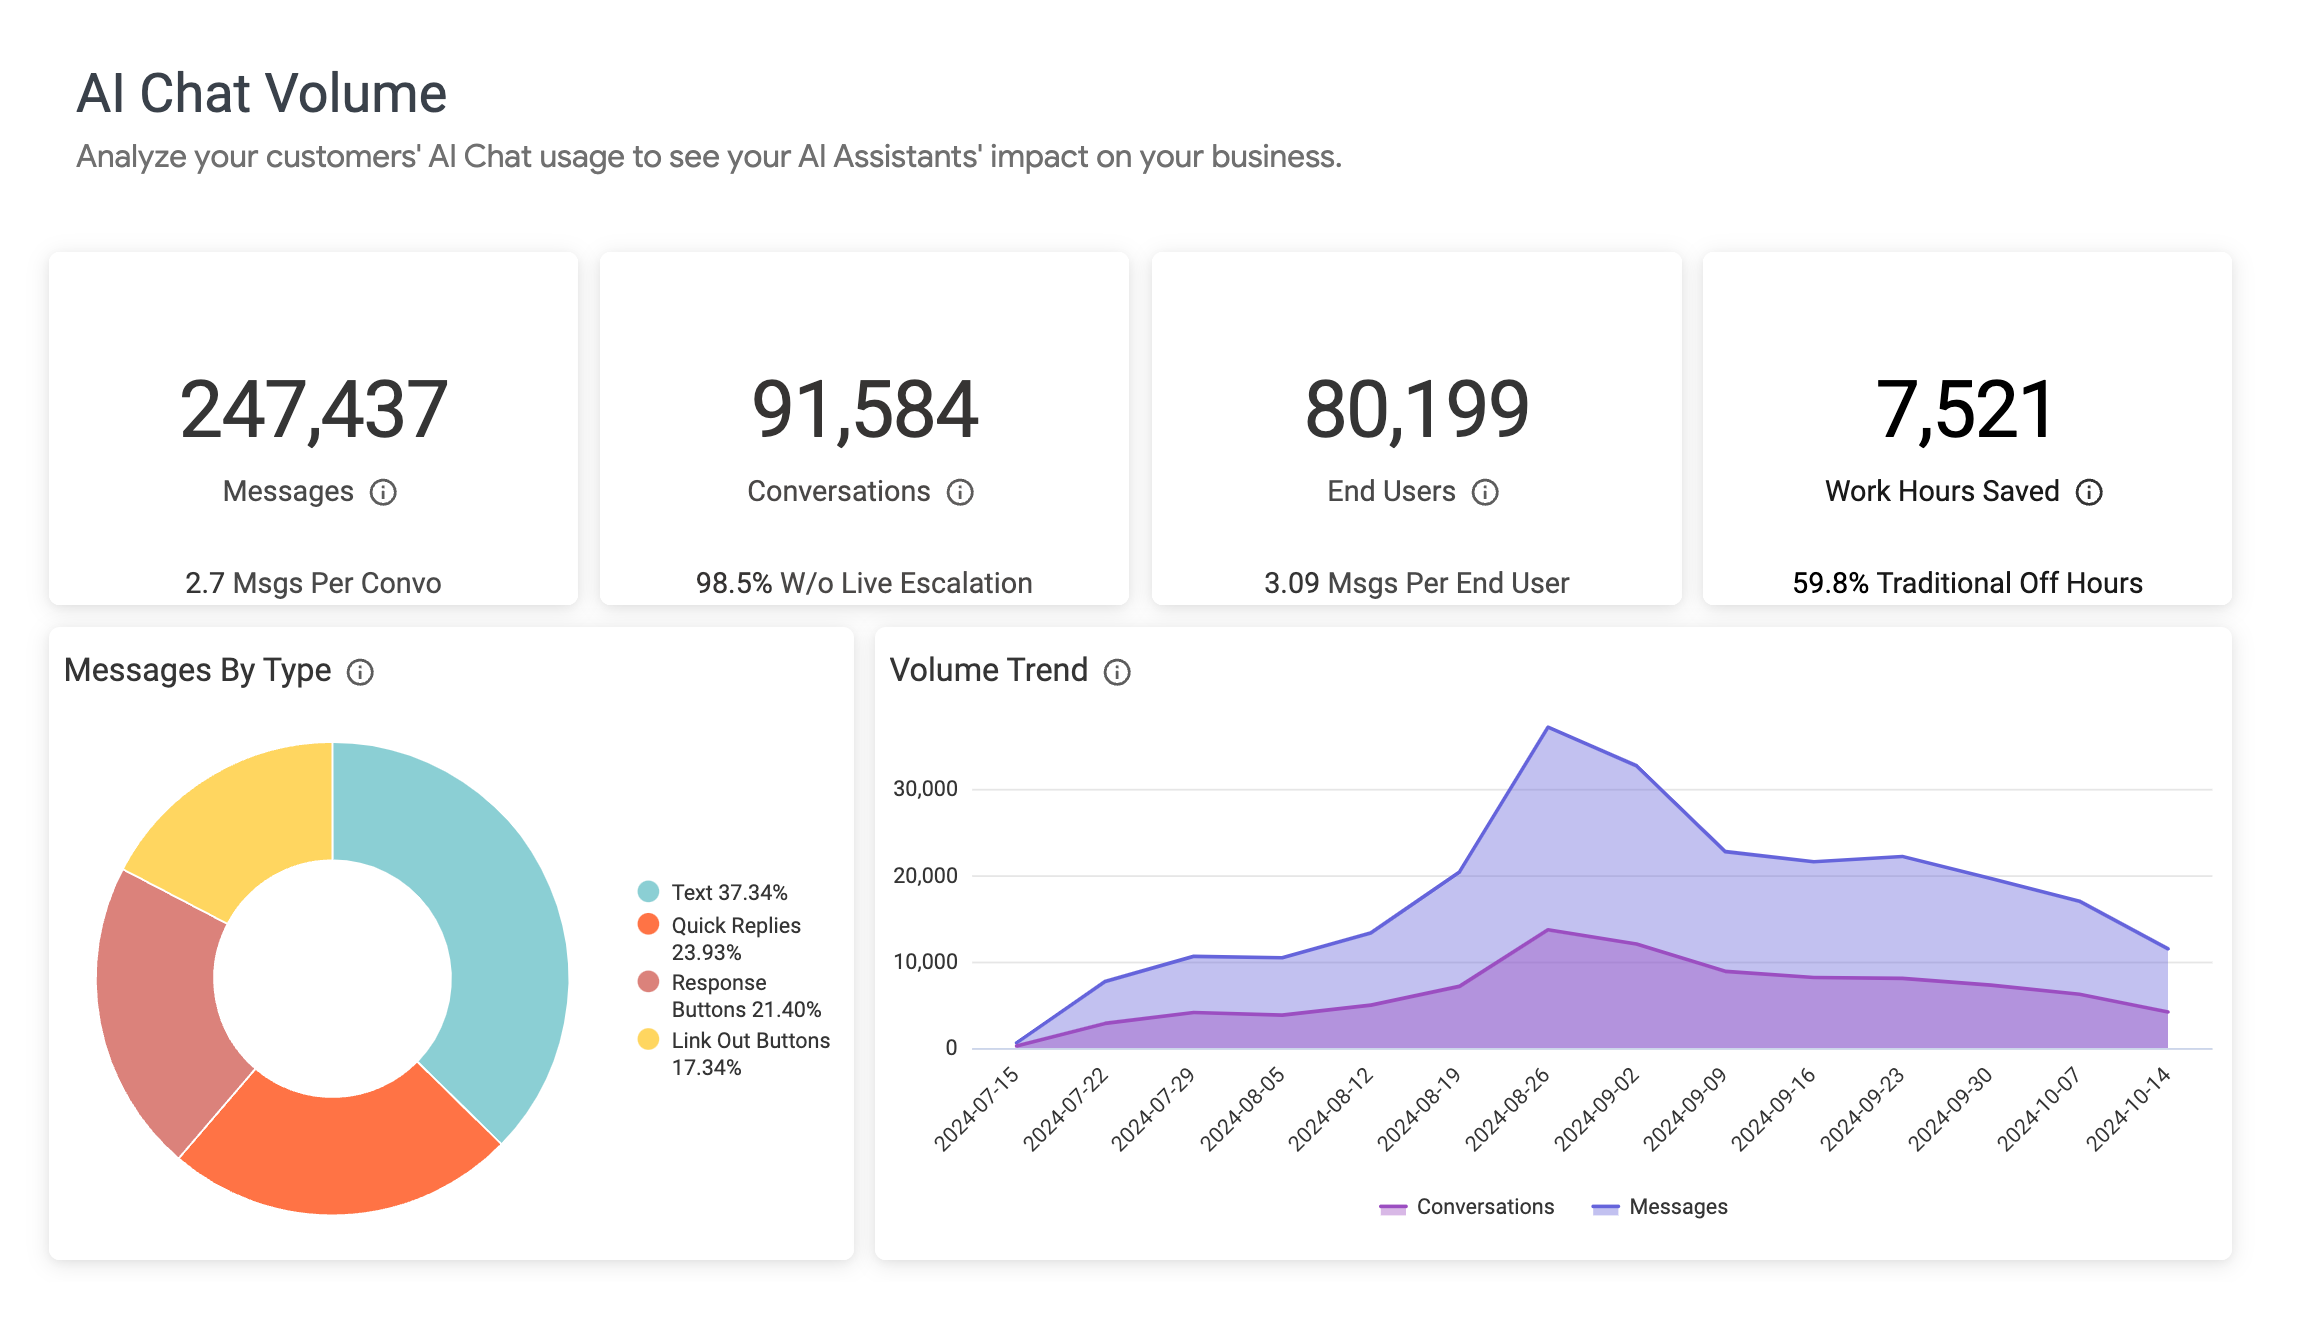Click the 2024-09-23 axis date label
This screenshot has height=1318, width=2304.
click(x=1862, y=1108)
